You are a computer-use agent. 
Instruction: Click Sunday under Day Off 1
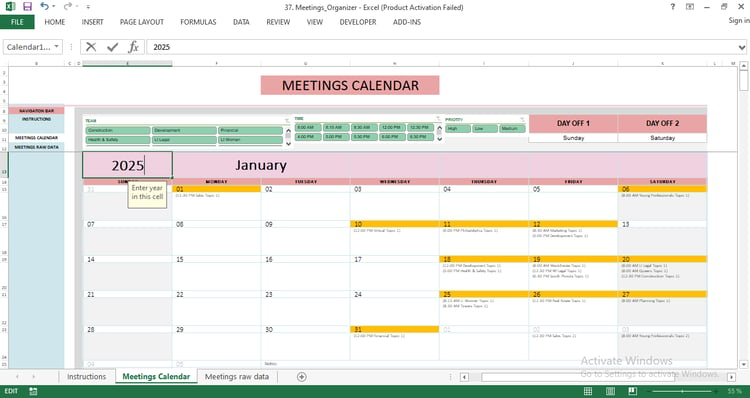(x=573, y=138)
